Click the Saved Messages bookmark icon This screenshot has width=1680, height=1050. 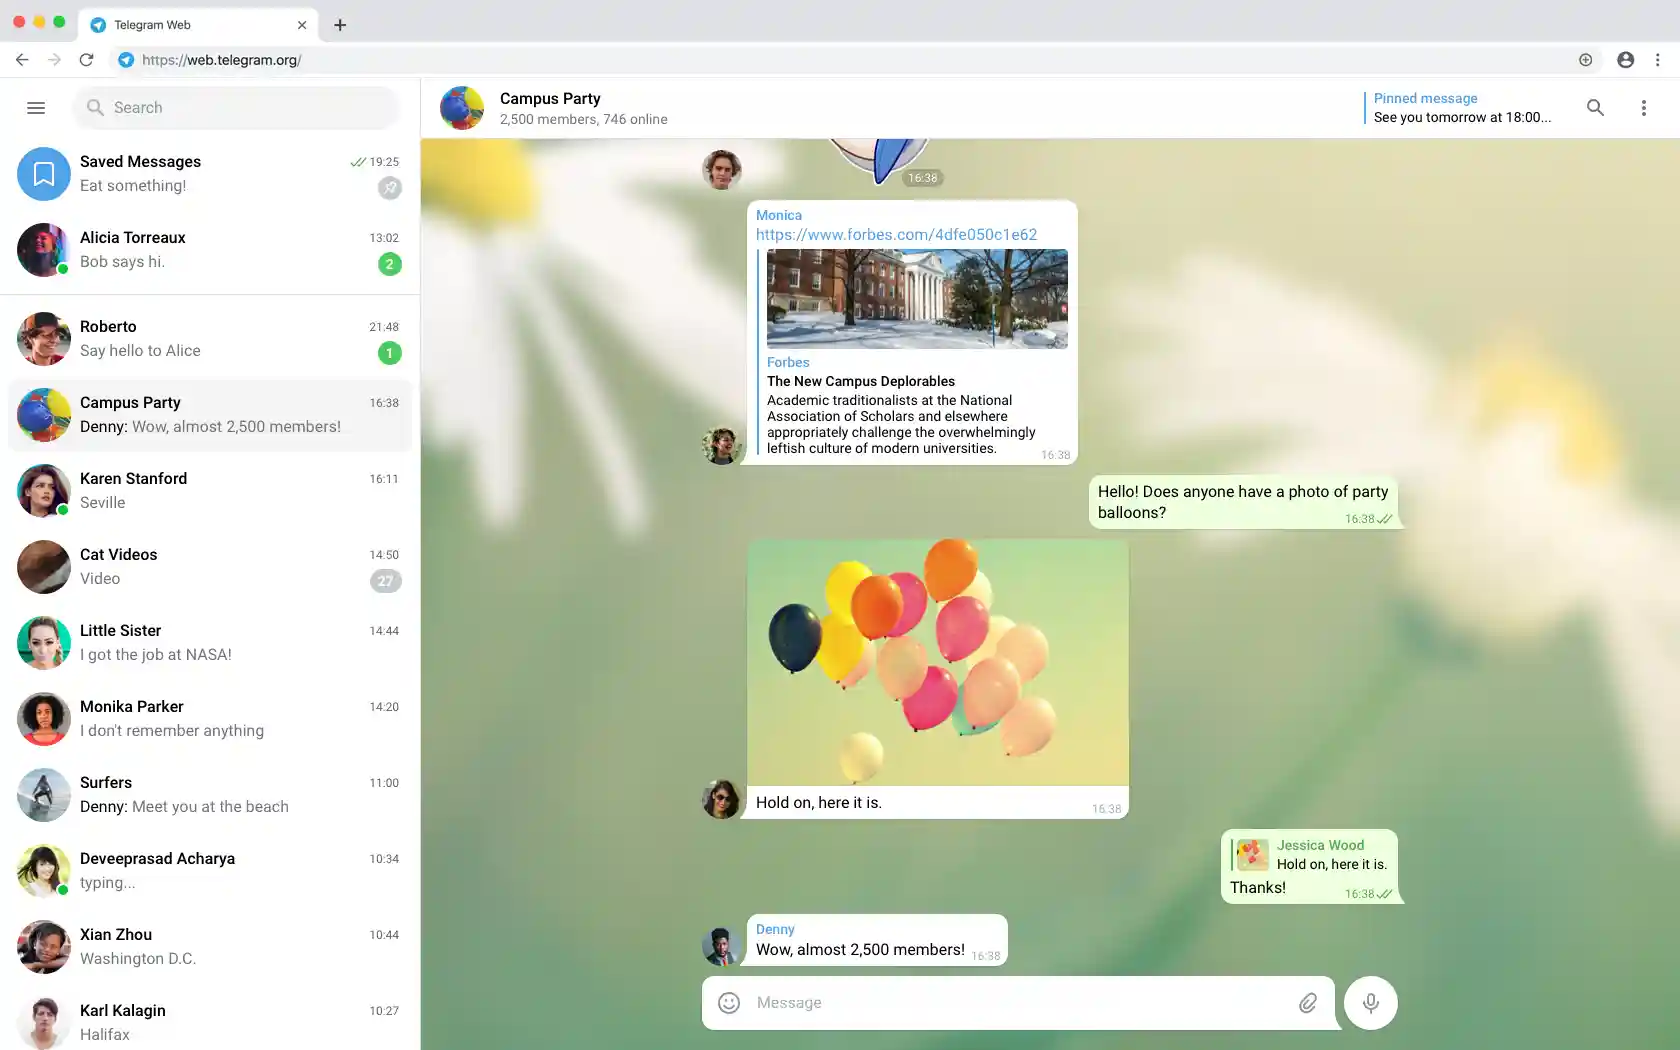point(43,173)
